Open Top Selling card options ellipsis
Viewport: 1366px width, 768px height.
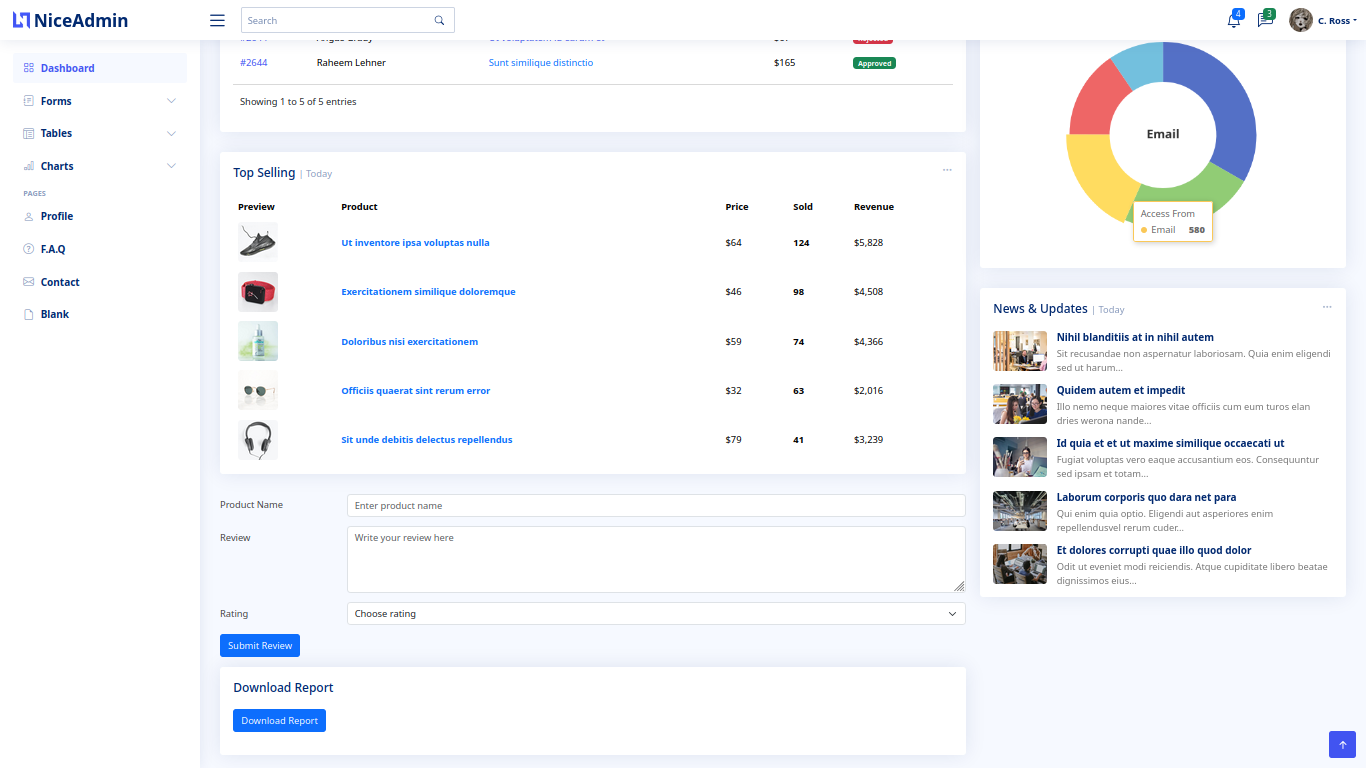tap(947, 170)
